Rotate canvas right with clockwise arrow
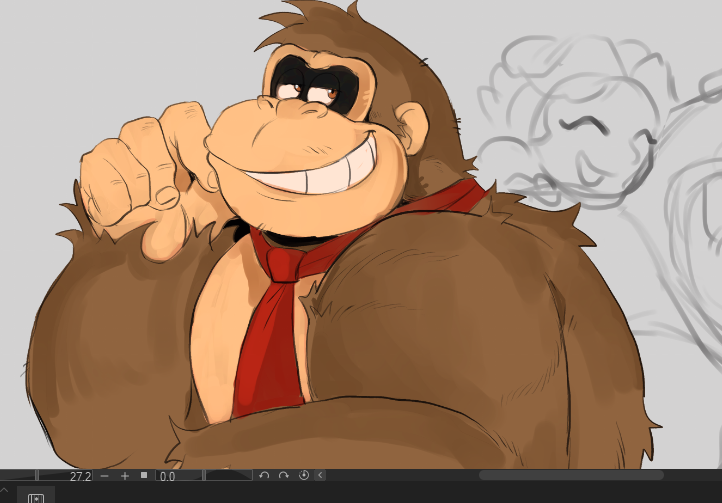 pyautogui.click(x=284, y=475)
